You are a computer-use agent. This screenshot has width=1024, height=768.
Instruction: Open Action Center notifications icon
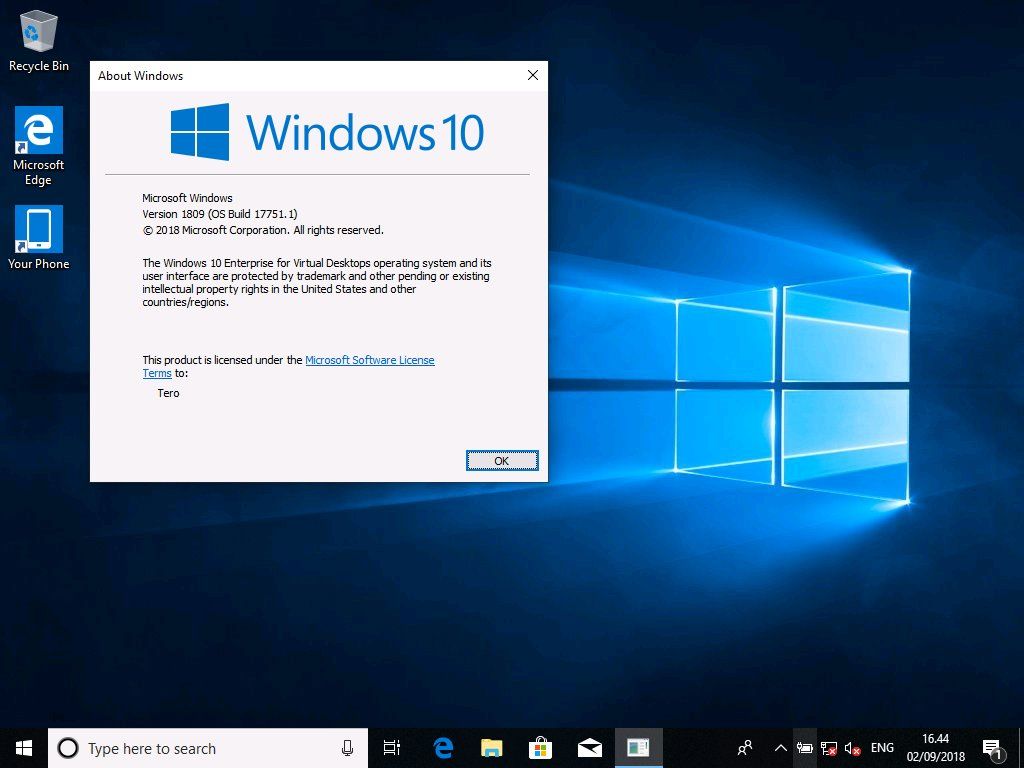tap(992, 748)
